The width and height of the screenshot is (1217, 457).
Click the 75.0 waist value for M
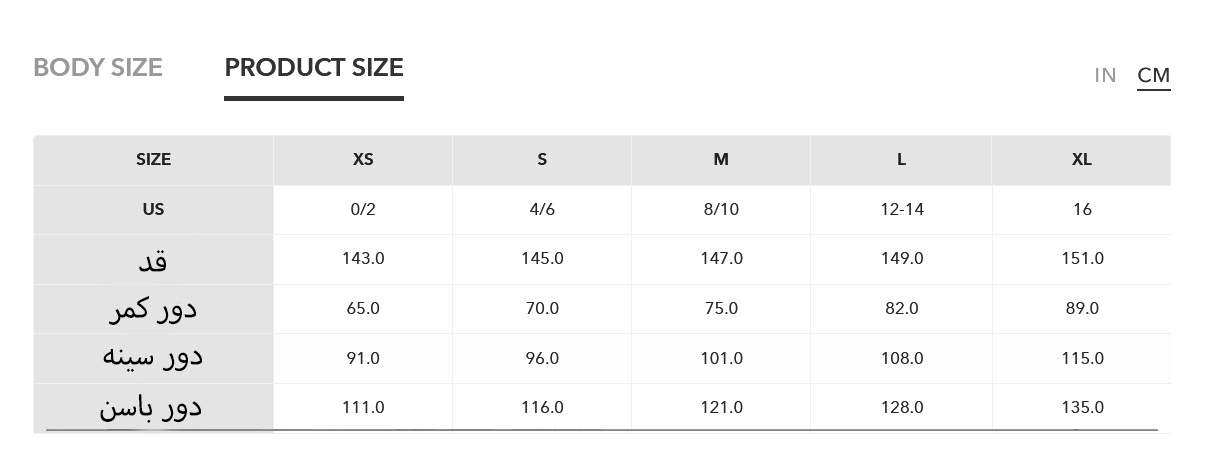click(x=721, y=309)
